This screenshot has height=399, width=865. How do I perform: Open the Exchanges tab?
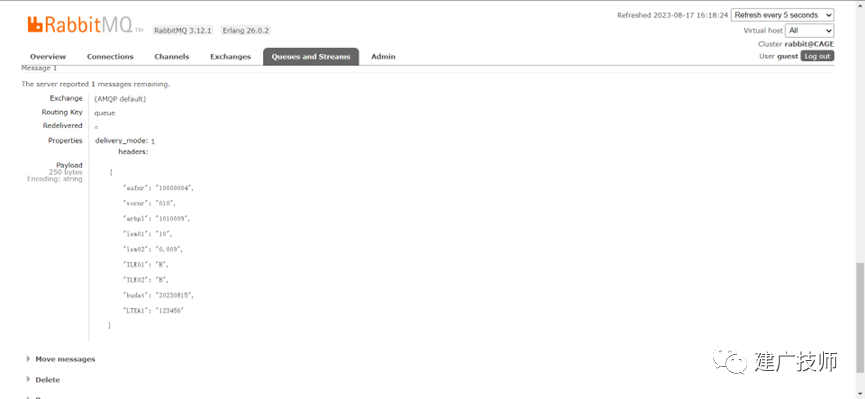point(230,56)
